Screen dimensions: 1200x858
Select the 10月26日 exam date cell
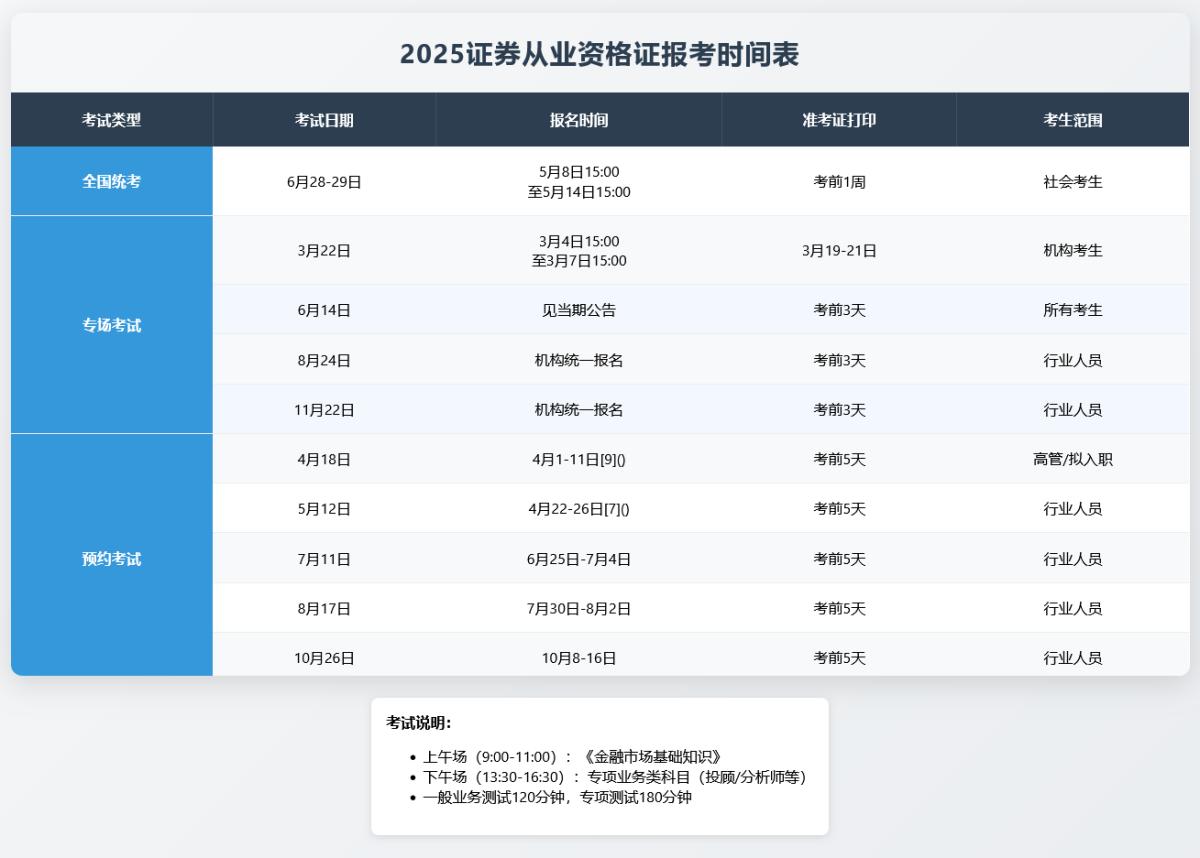pyautogui.click(x=322, y=657)
